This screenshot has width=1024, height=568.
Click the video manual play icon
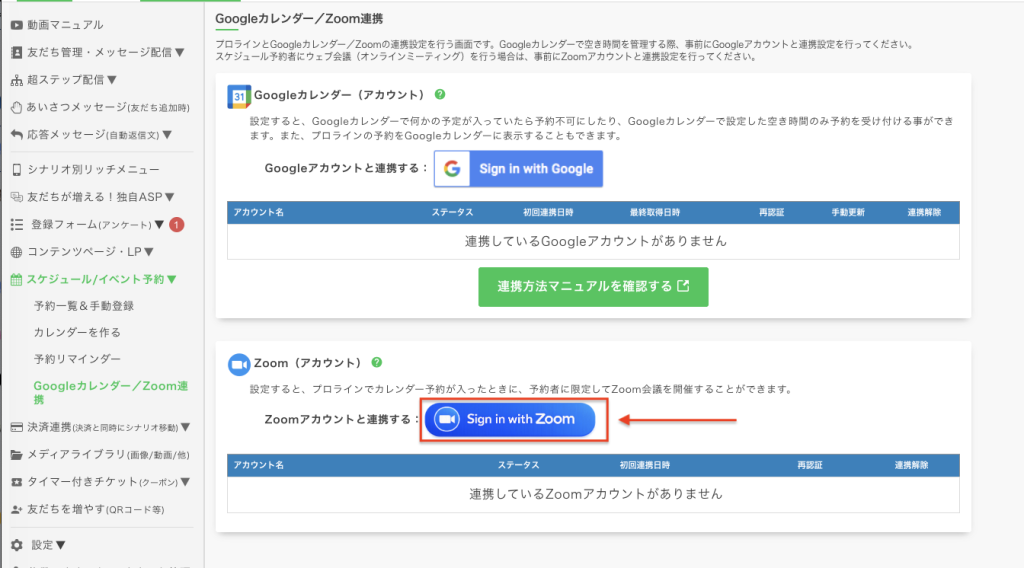tap(16, 24)
